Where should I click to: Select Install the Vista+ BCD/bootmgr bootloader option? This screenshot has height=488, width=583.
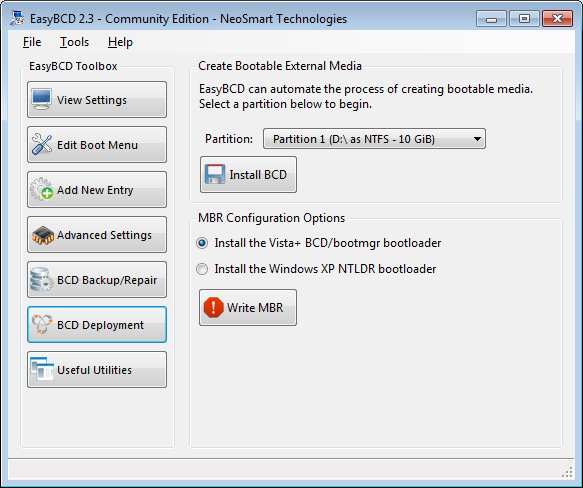202,243
